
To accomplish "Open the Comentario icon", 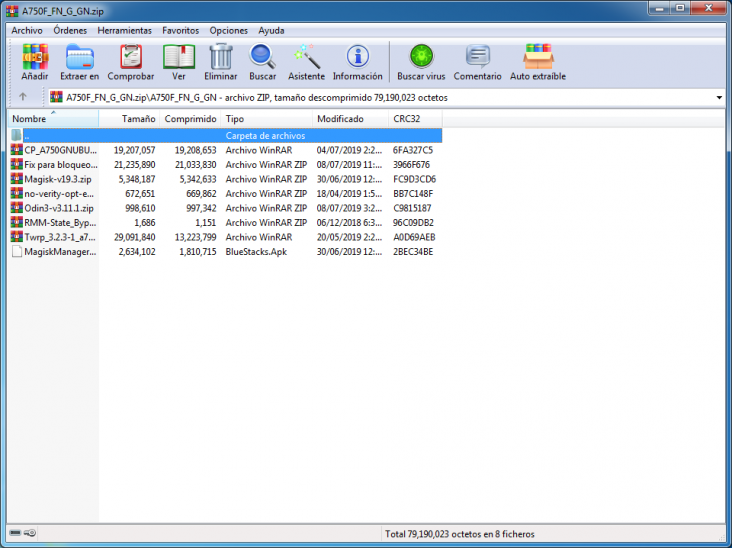I will point(478,56).
